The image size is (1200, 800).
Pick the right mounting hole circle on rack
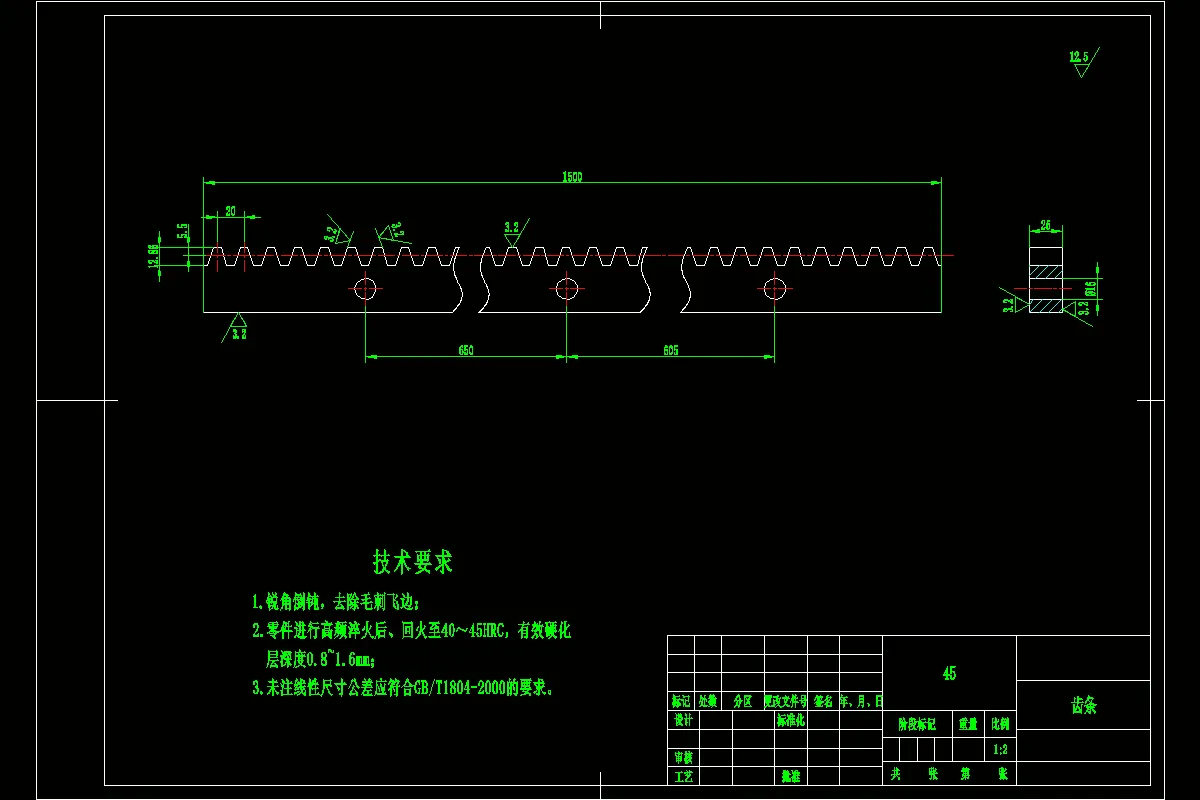point(774,289)
